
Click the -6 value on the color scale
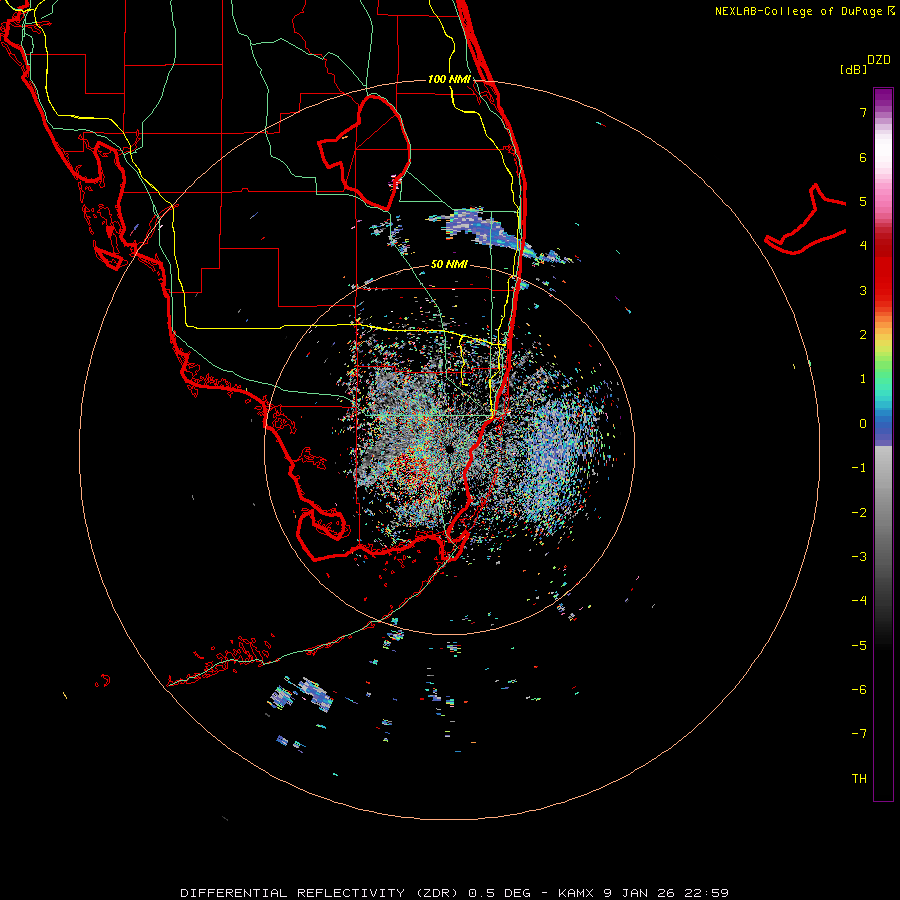[859, 690]
